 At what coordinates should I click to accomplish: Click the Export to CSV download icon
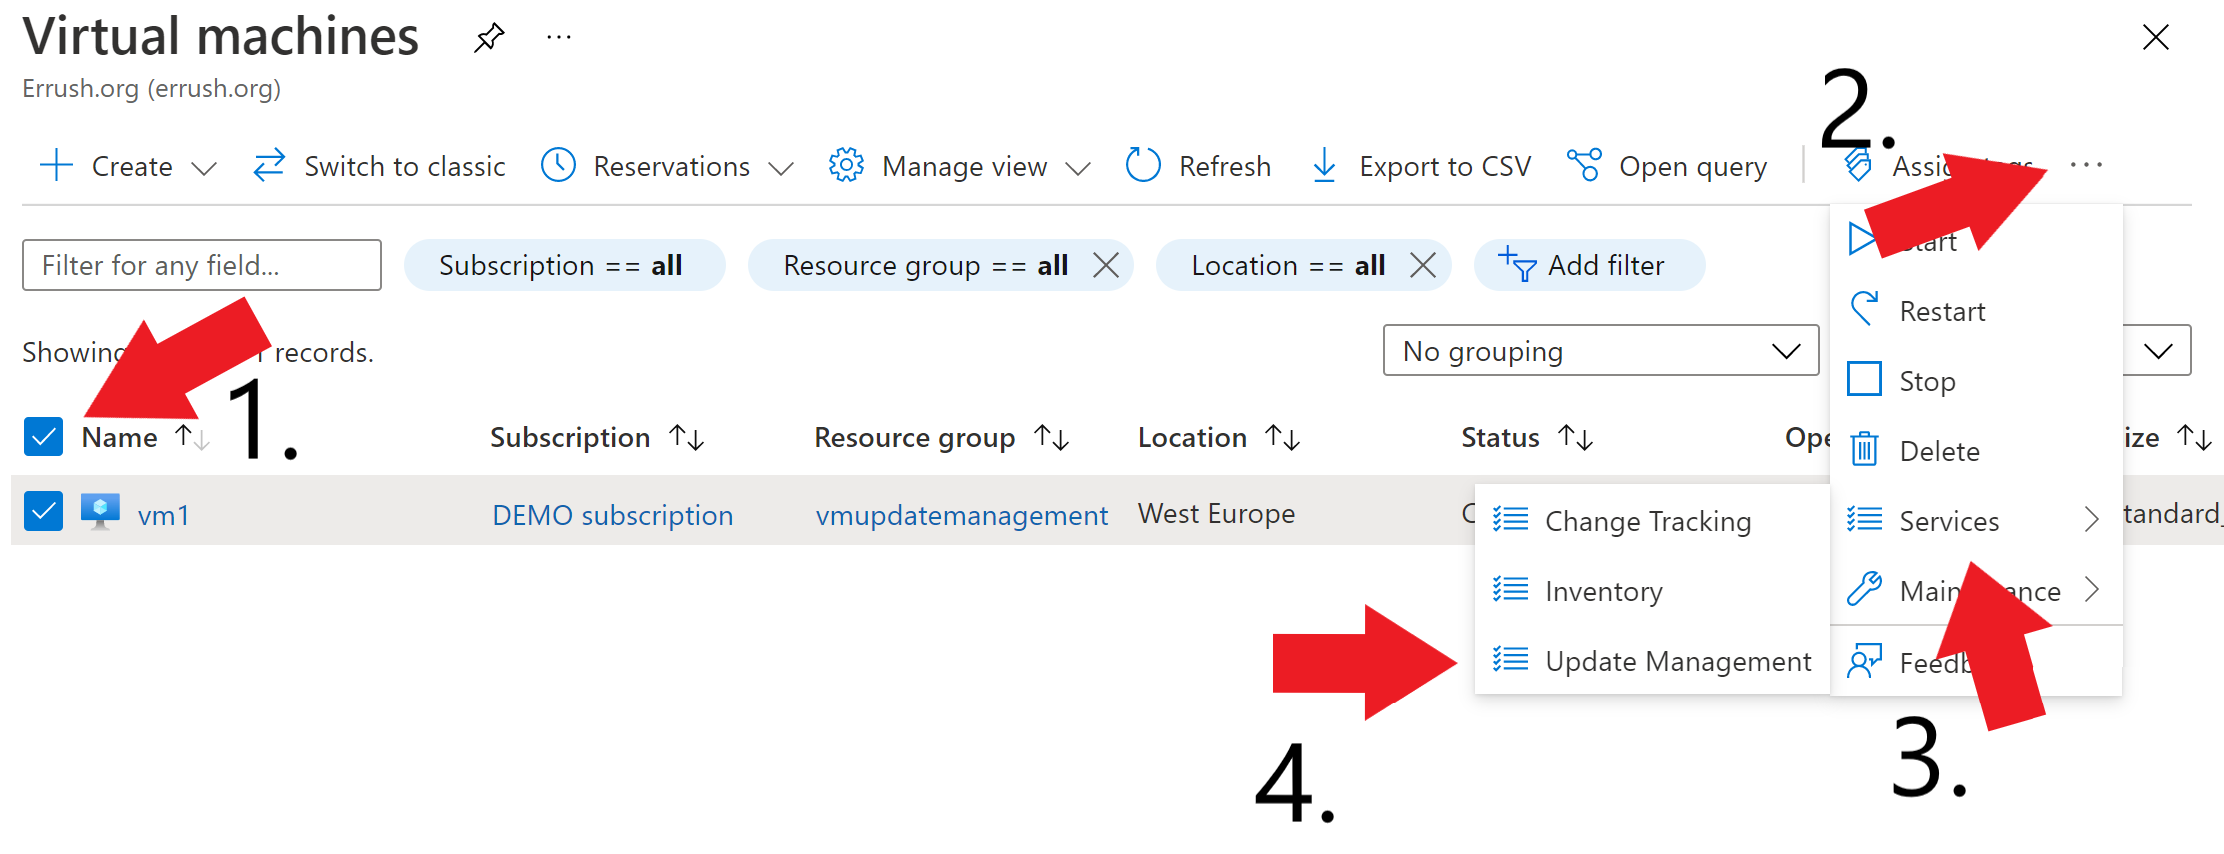pyautogui.click(x=1324, y=165)
